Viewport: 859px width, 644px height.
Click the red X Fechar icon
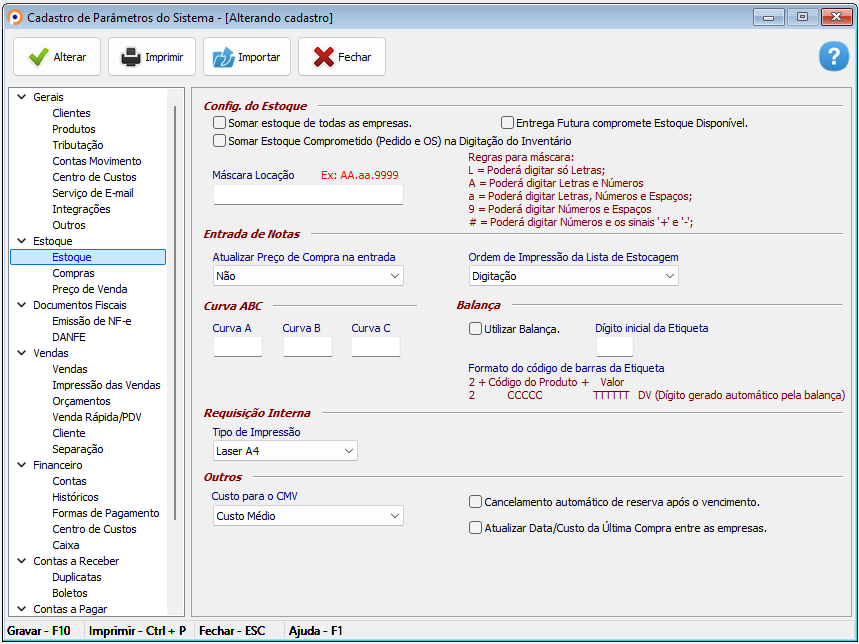point(323,57)
